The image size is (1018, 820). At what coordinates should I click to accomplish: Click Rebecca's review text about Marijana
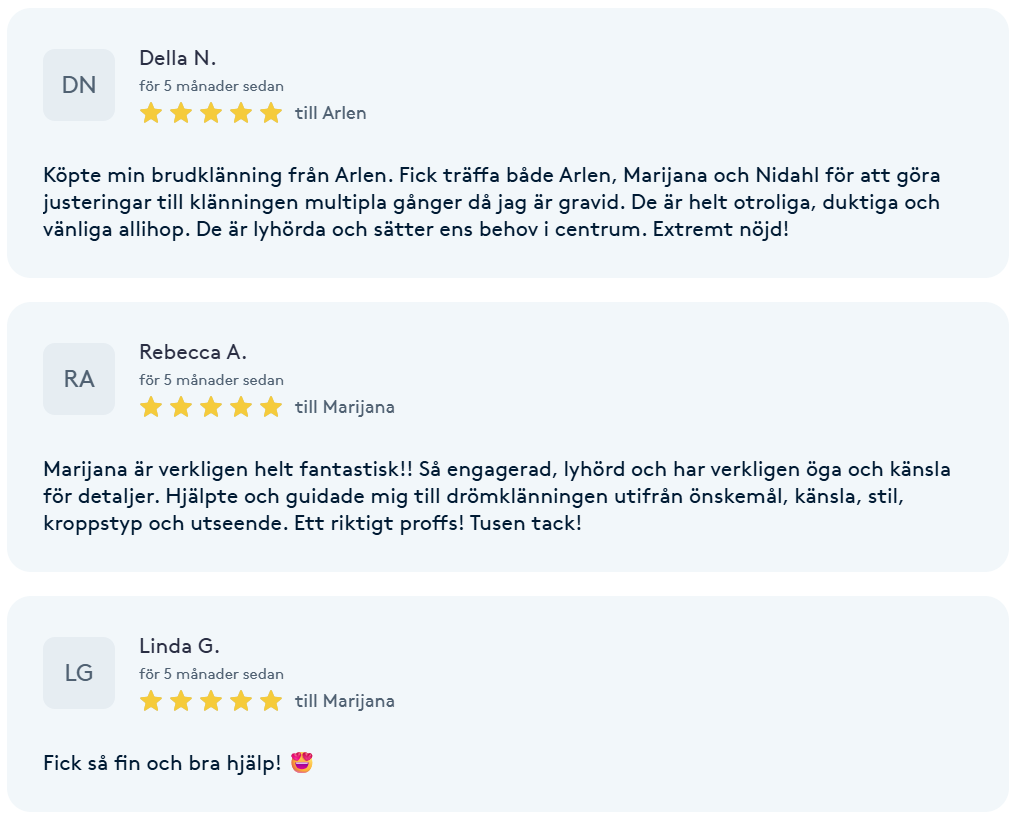(497, 496)
